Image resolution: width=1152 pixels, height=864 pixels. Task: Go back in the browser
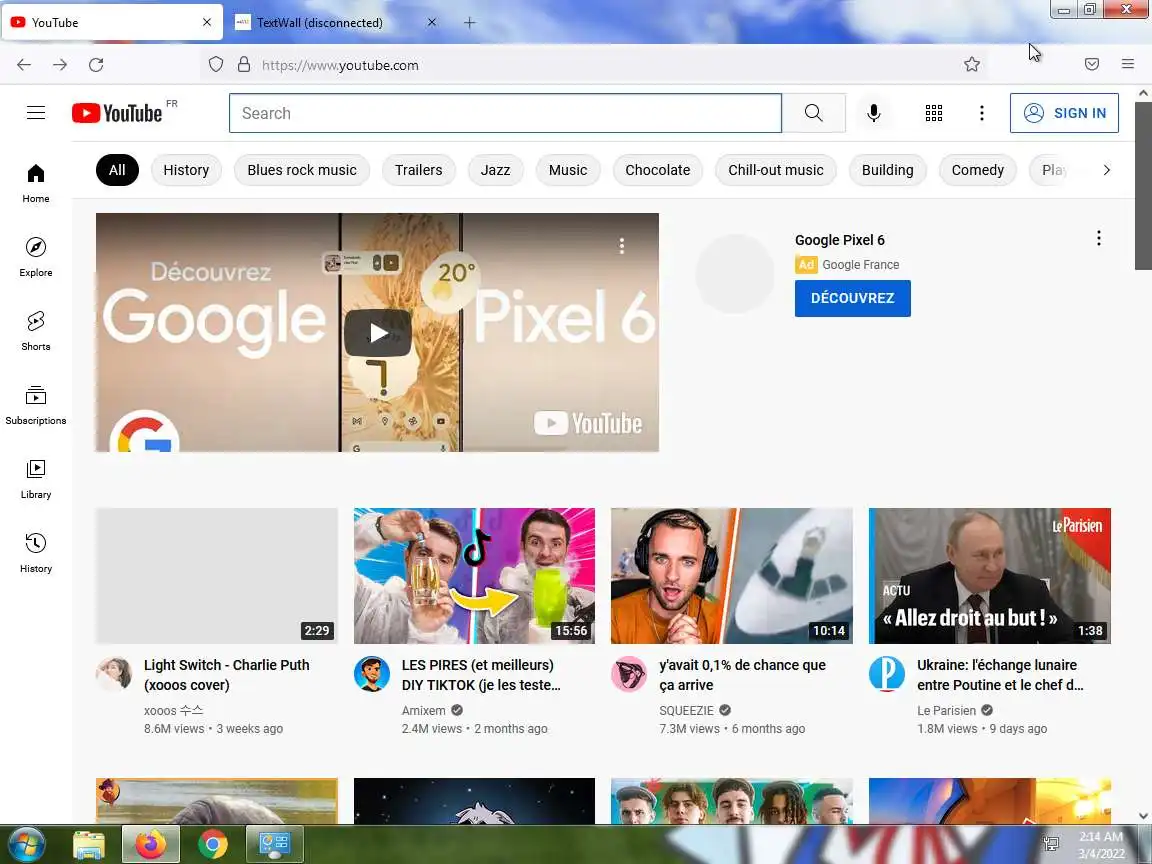point(24,65)
